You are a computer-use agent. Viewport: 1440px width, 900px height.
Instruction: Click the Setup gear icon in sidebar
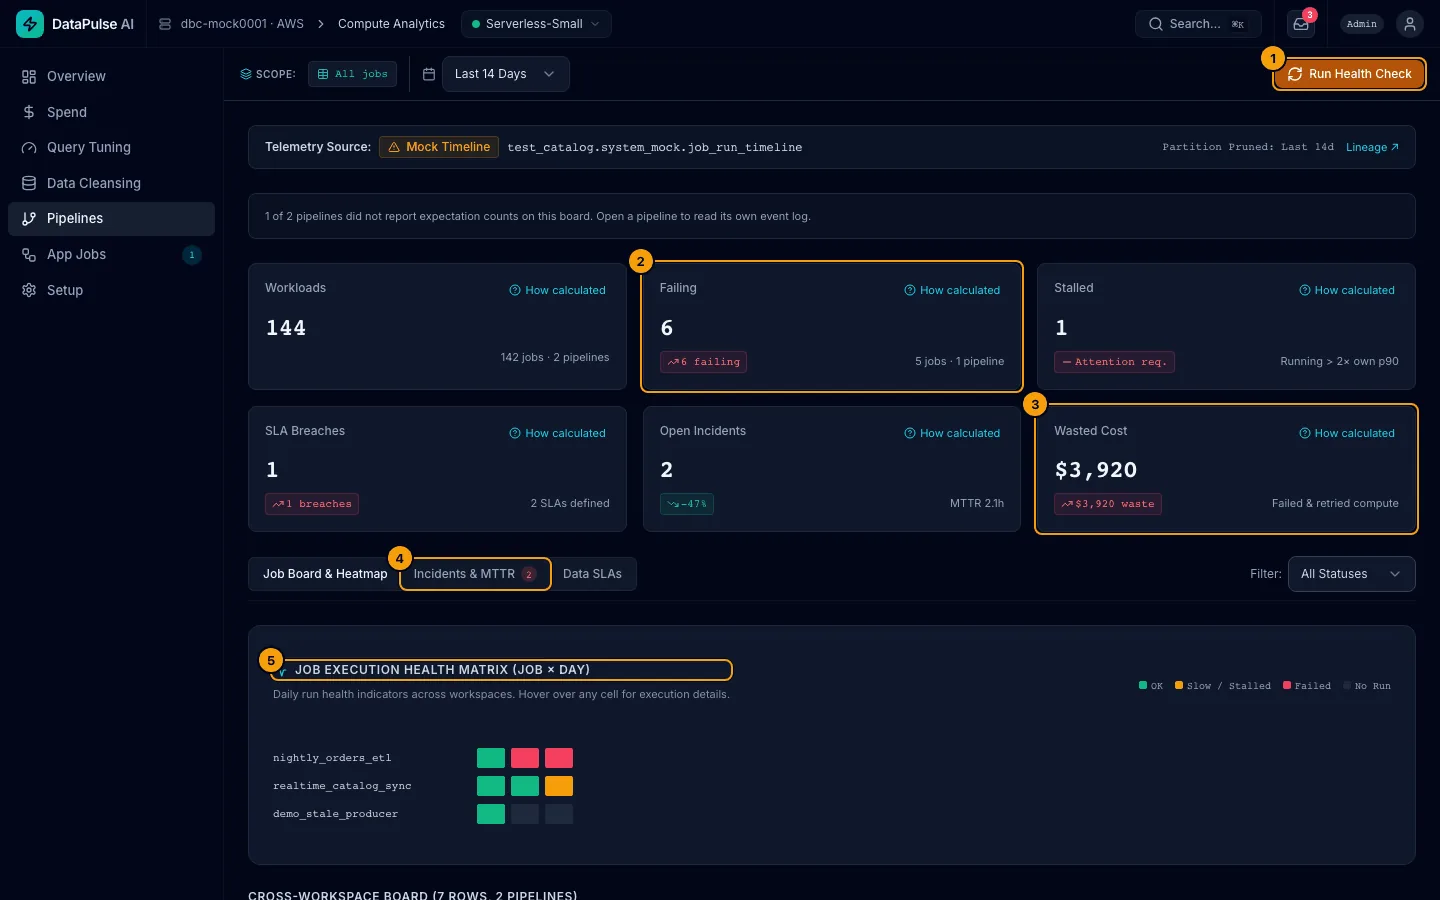29,290
